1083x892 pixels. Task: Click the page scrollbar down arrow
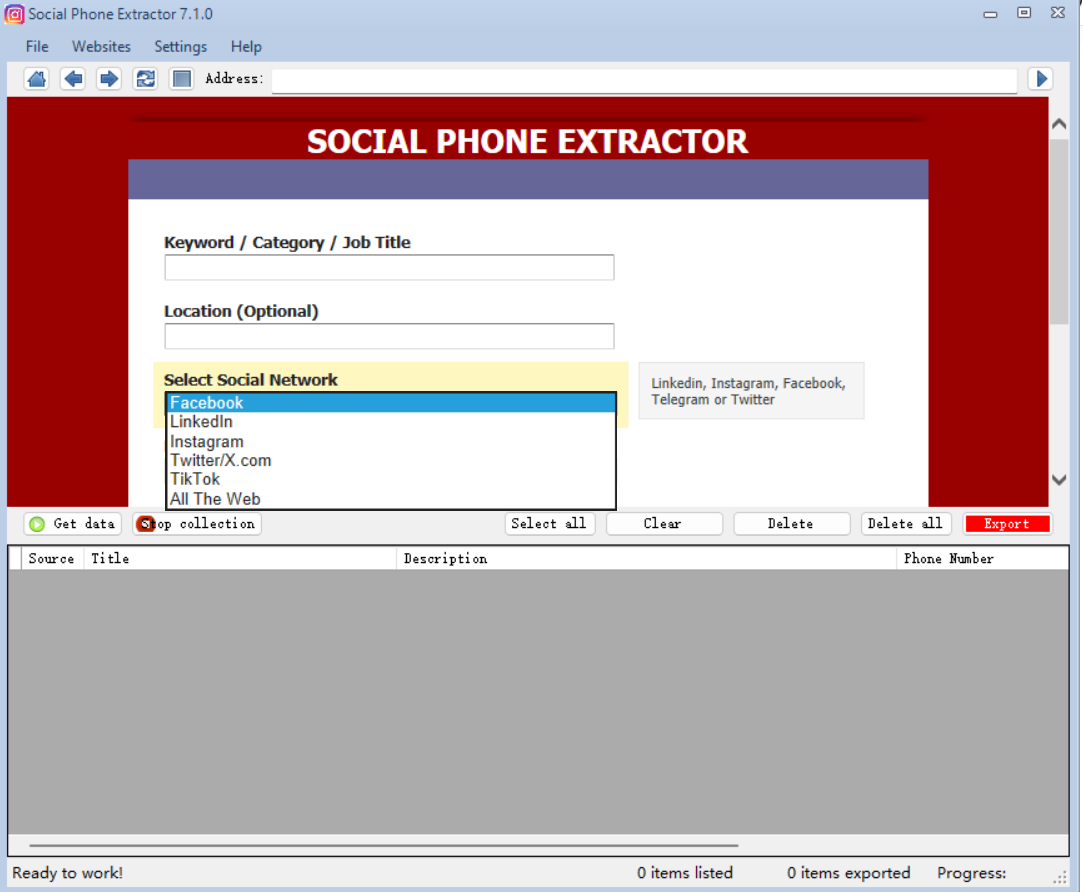pyautogui.click(x=1059, y=480)
